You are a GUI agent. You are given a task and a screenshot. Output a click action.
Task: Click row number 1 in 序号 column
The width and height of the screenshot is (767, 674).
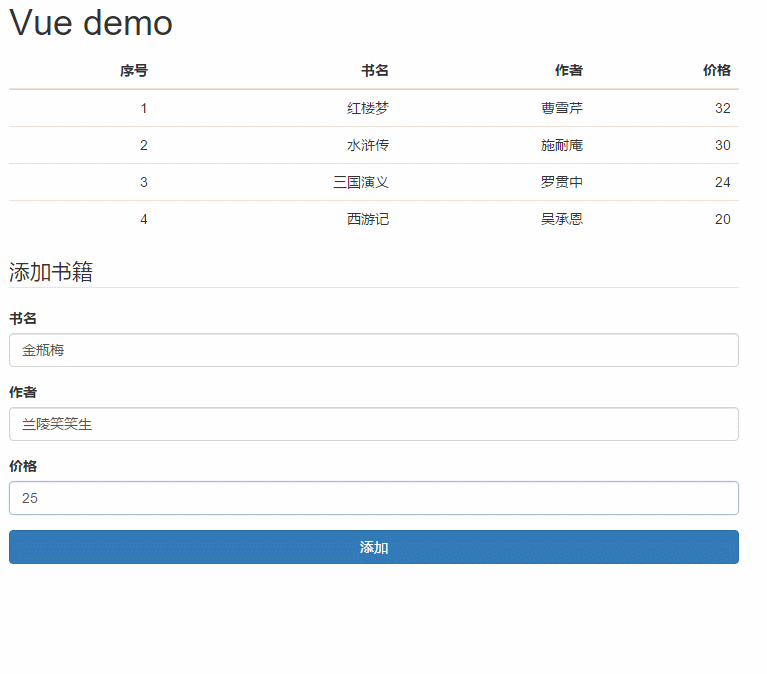[x=144, y=108]
